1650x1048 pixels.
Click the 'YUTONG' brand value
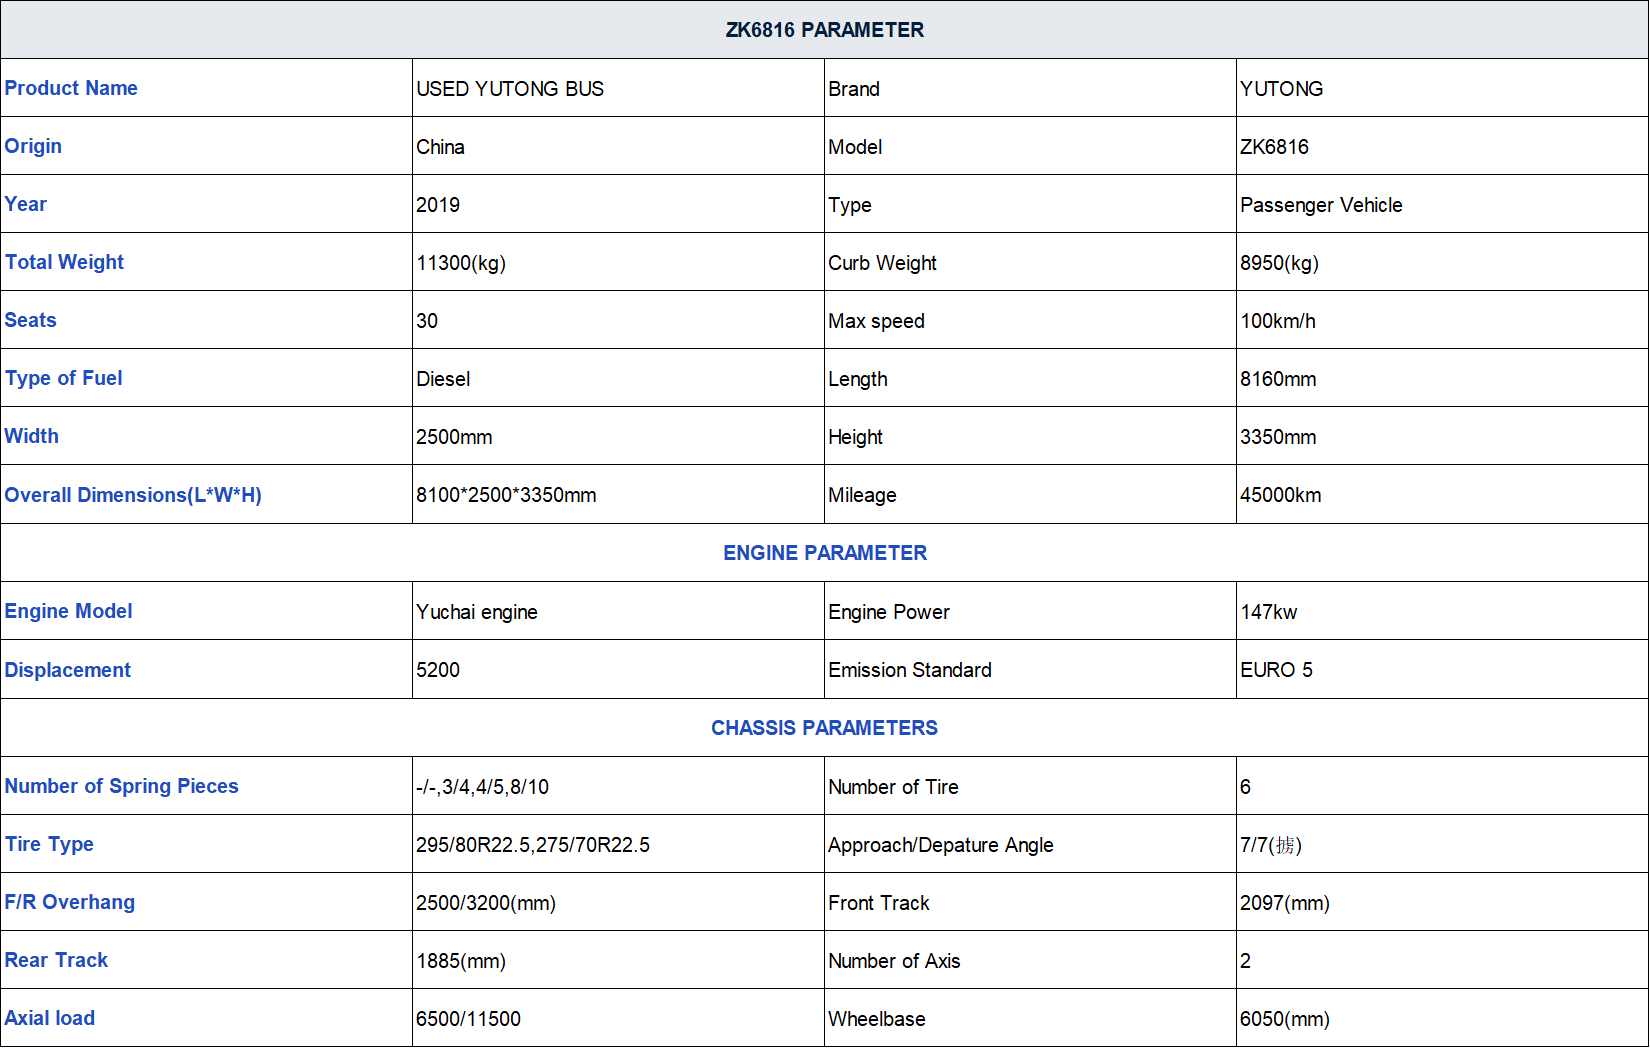[x=1281, y=89]
